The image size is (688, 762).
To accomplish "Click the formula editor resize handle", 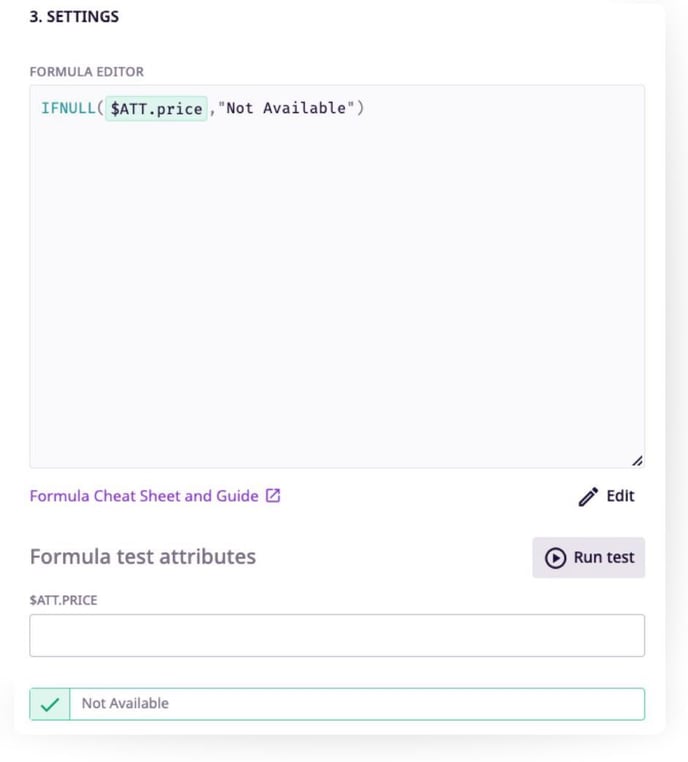I will [x=637, y=460].
